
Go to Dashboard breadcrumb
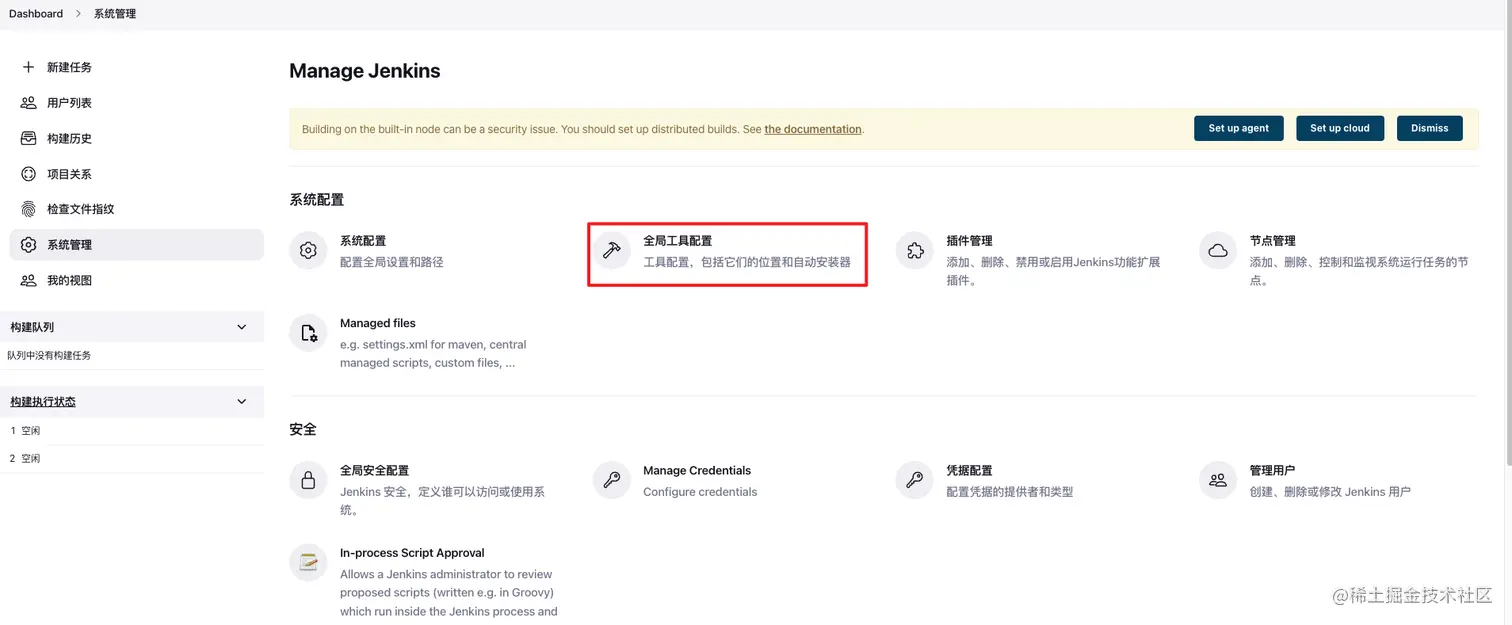36,13
